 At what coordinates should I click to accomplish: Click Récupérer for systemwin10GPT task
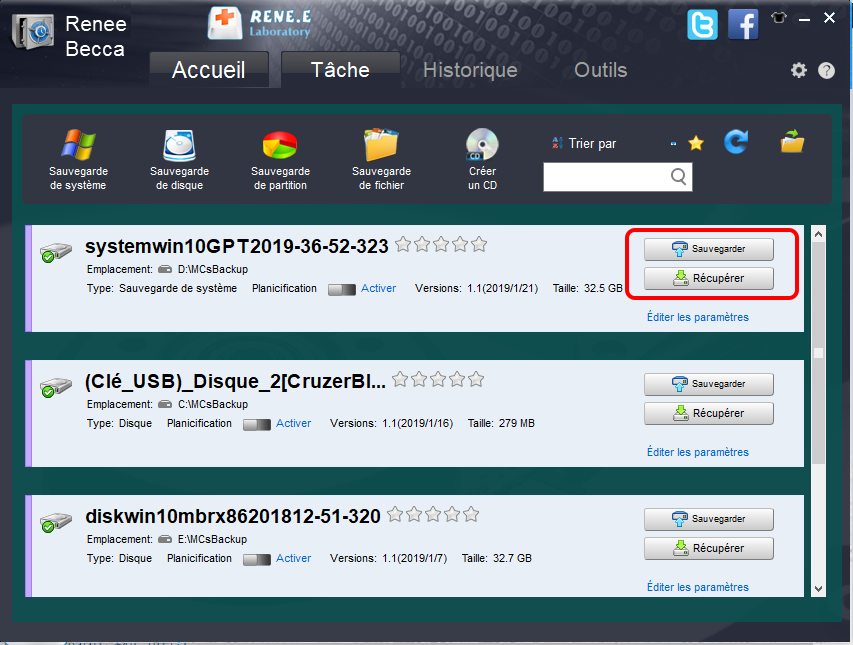coord(708,278)
